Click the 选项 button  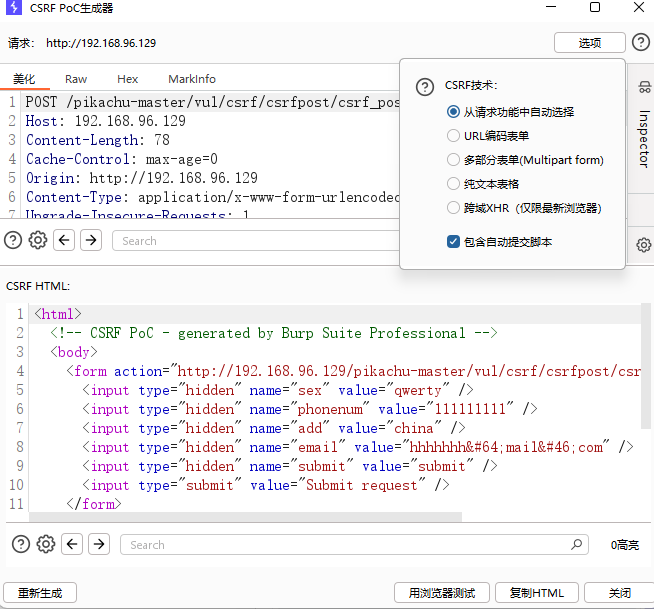(x=590, y=43)
